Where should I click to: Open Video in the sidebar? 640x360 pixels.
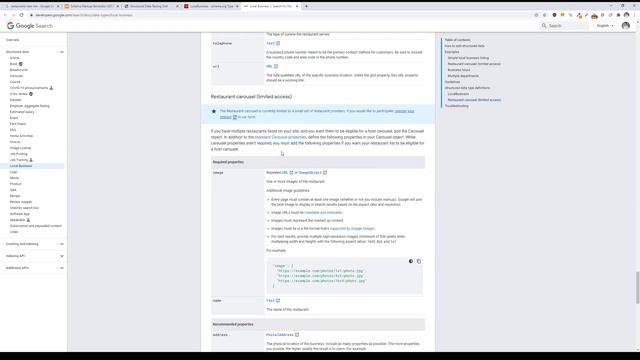coord(14,232)
